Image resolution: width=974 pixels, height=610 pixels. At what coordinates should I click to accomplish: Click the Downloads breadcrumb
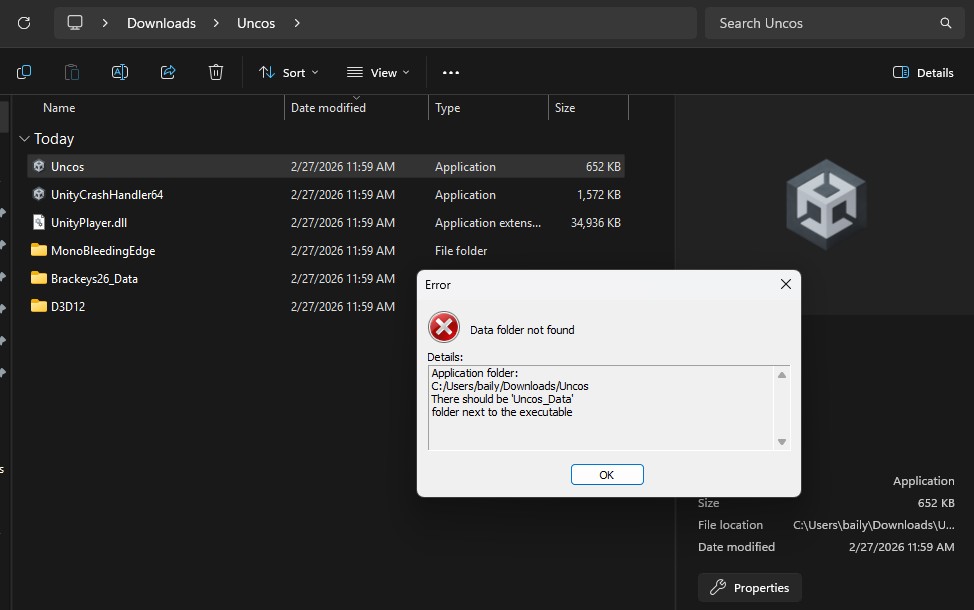click(x=161, y=23)
